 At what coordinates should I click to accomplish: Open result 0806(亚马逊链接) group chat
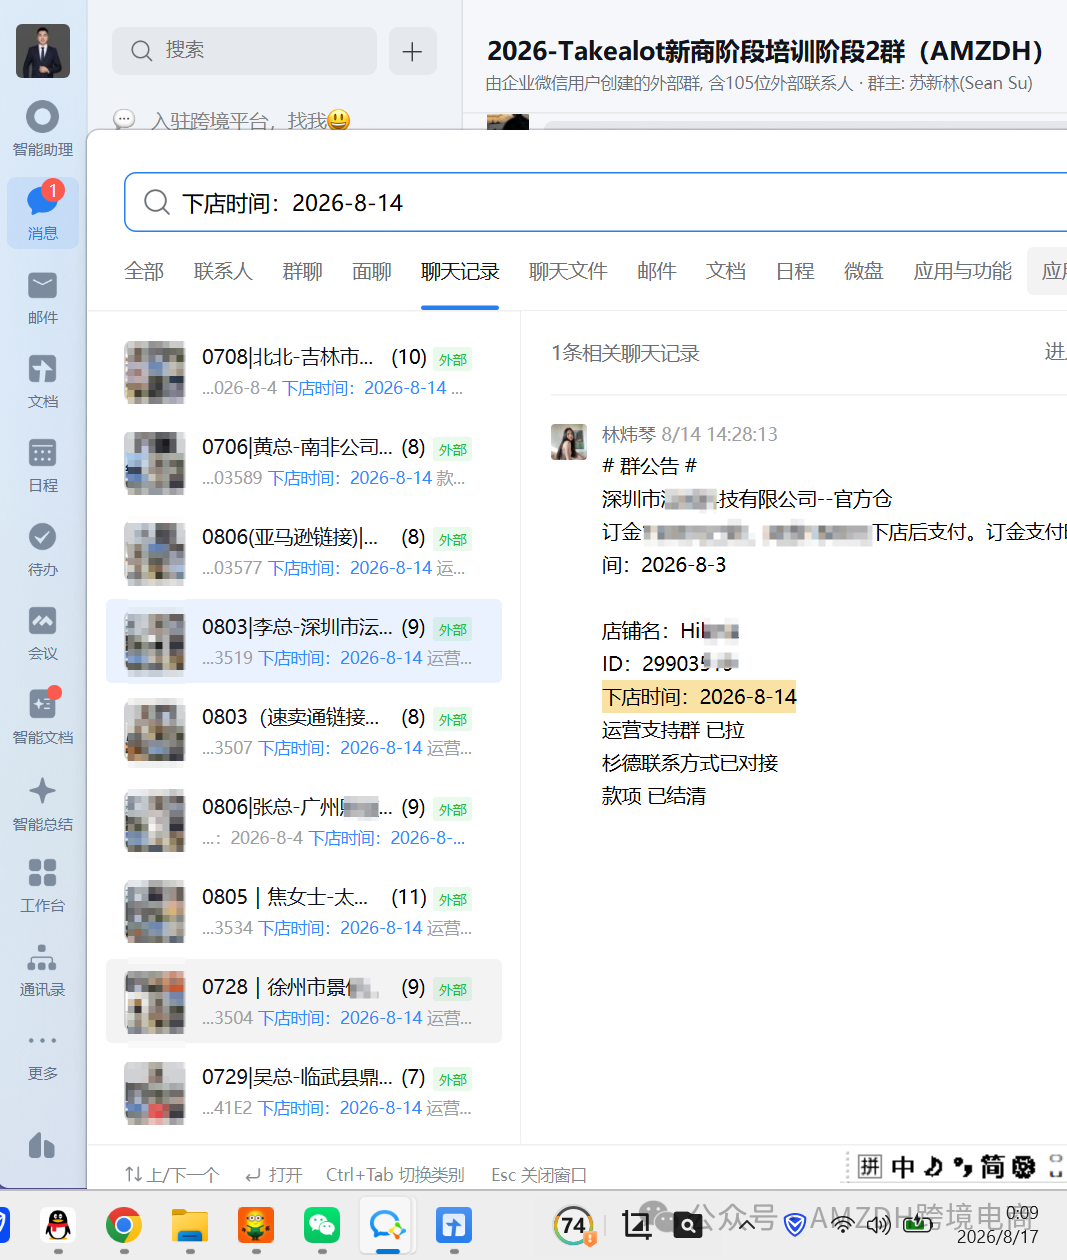304,551
